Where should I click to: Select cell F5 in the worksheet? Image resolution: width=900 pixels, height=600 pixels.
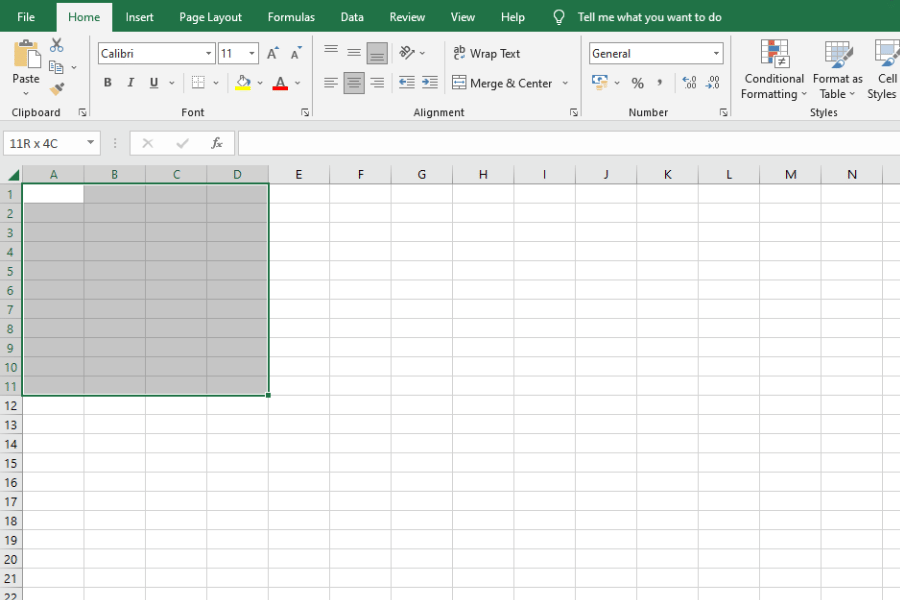[360, 270]
